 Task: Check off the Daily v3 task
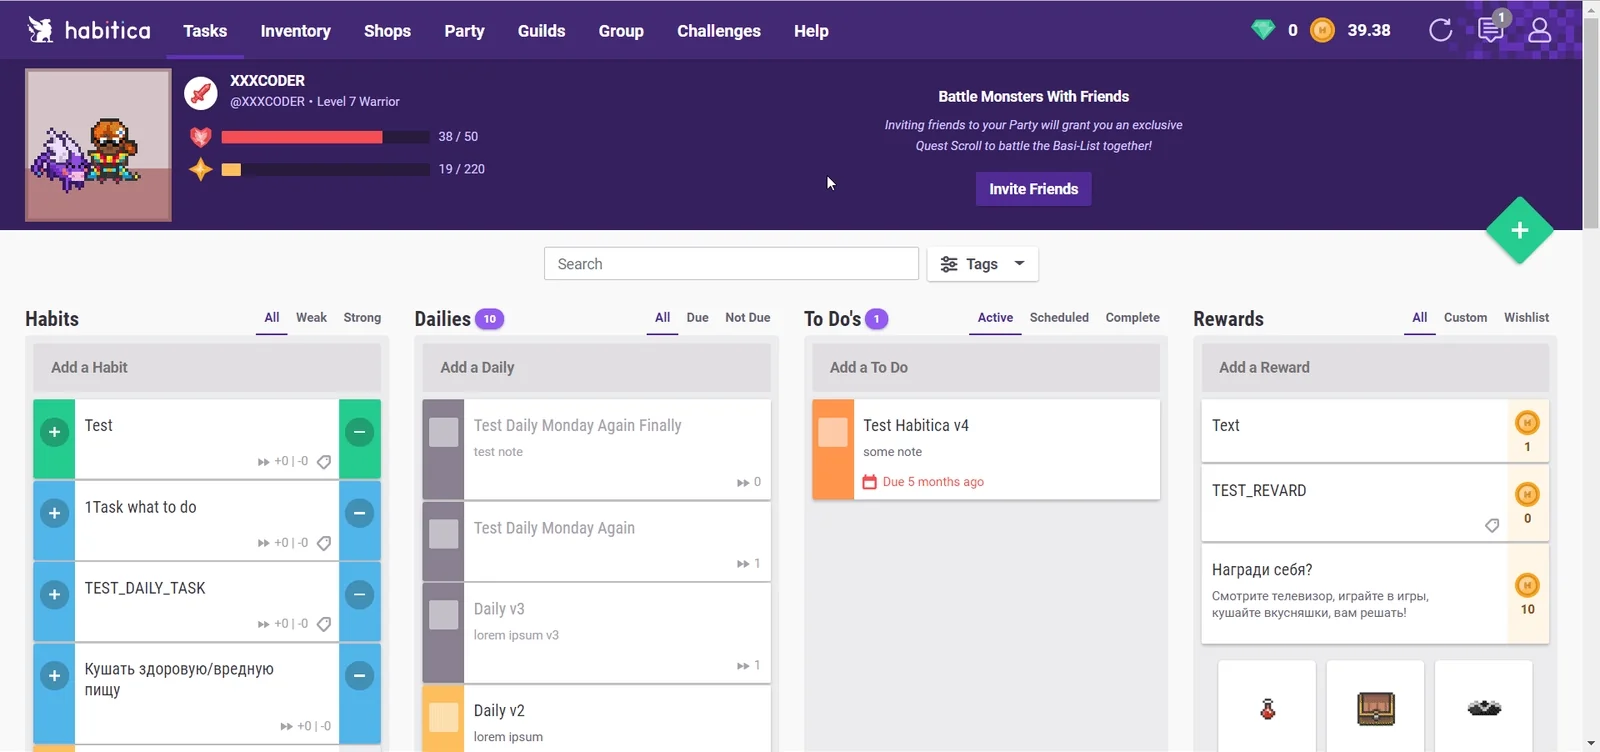click(x=443, y=615)
